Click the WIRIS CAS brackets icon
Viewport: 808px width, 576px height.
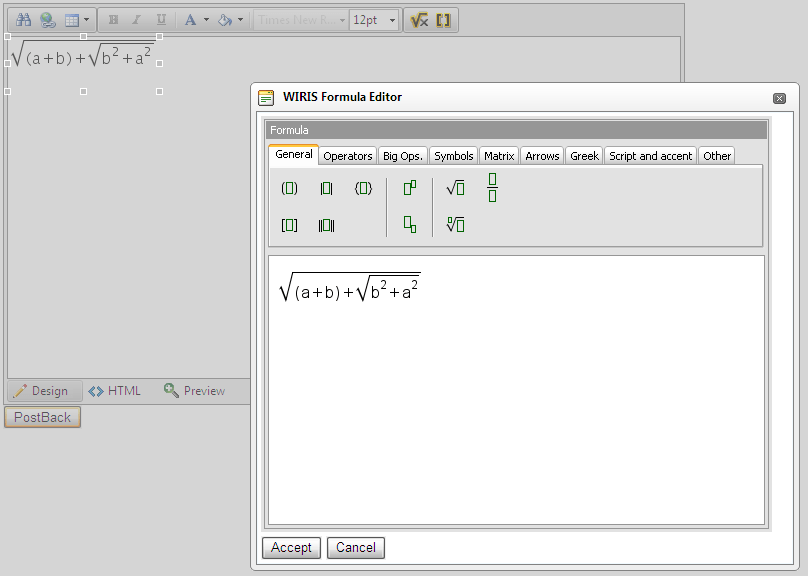coord(443,20)
